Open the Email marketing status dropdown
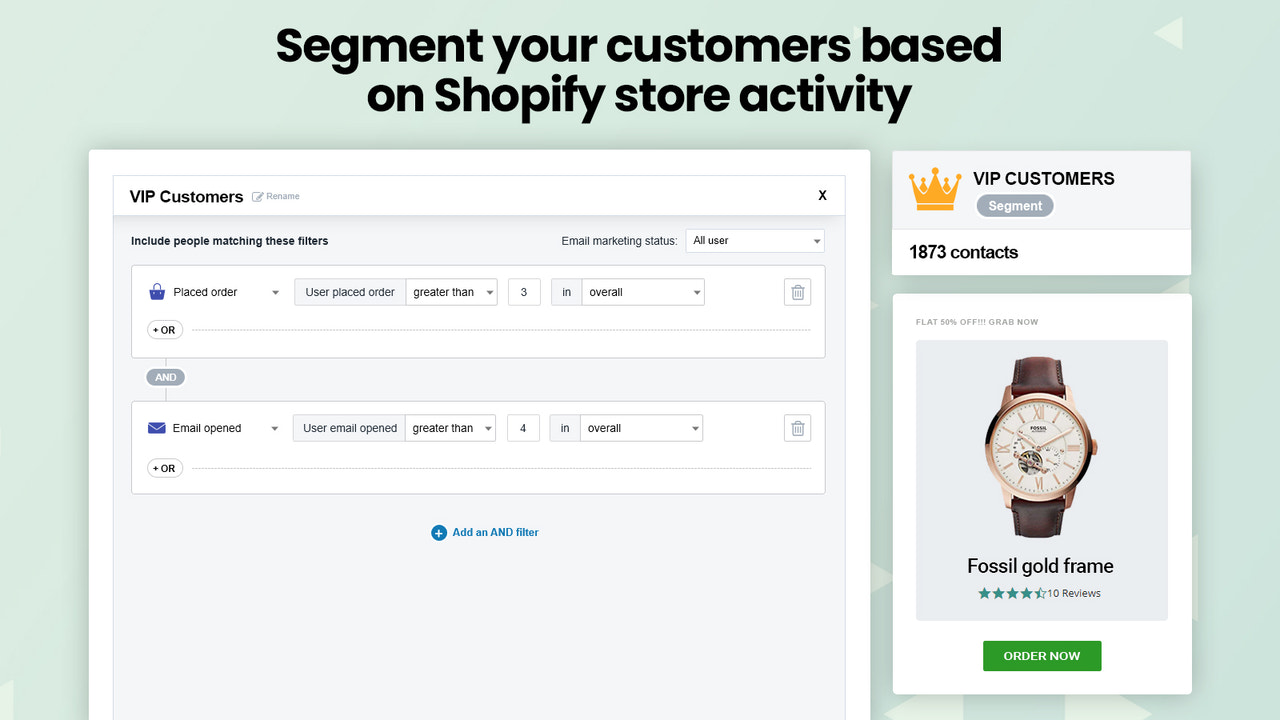The image size is (1280, 720). [755, 241]
